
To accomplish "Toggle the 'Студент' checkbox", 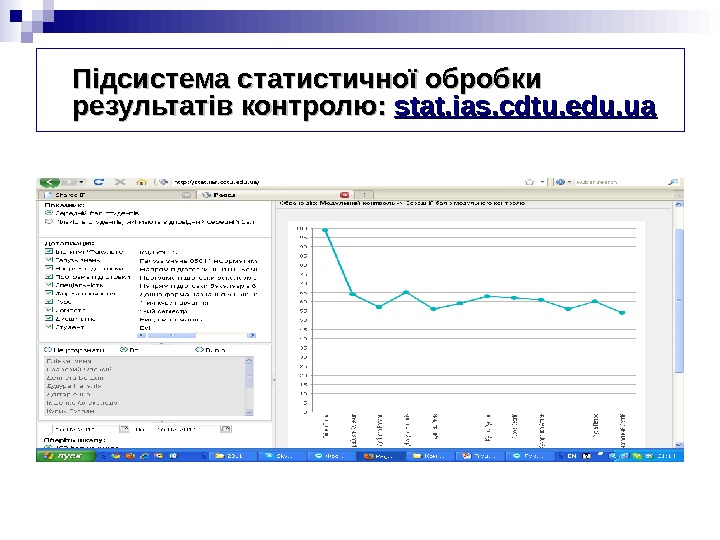I will (x=49, y=327).
